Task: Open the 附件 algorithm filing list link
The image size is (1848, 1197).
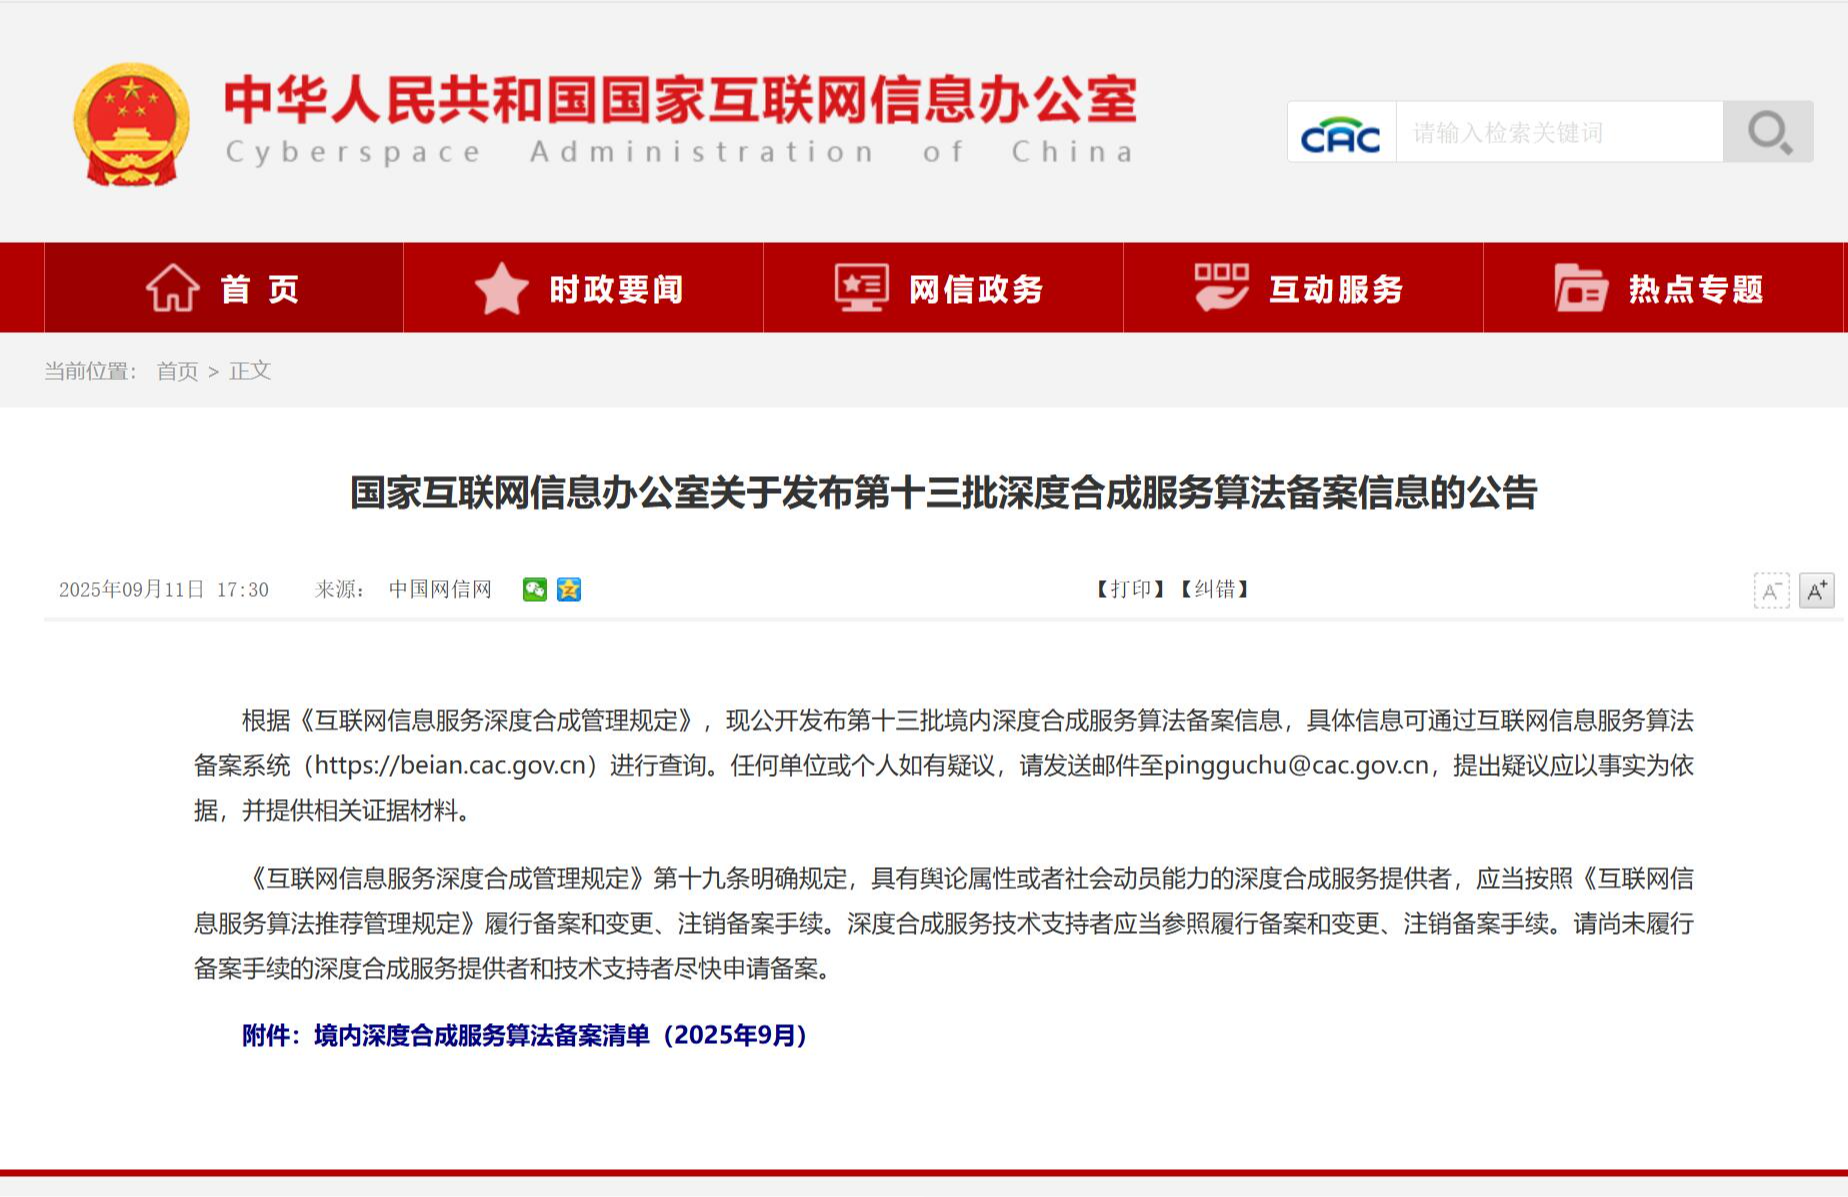Action: [525, 1035]
